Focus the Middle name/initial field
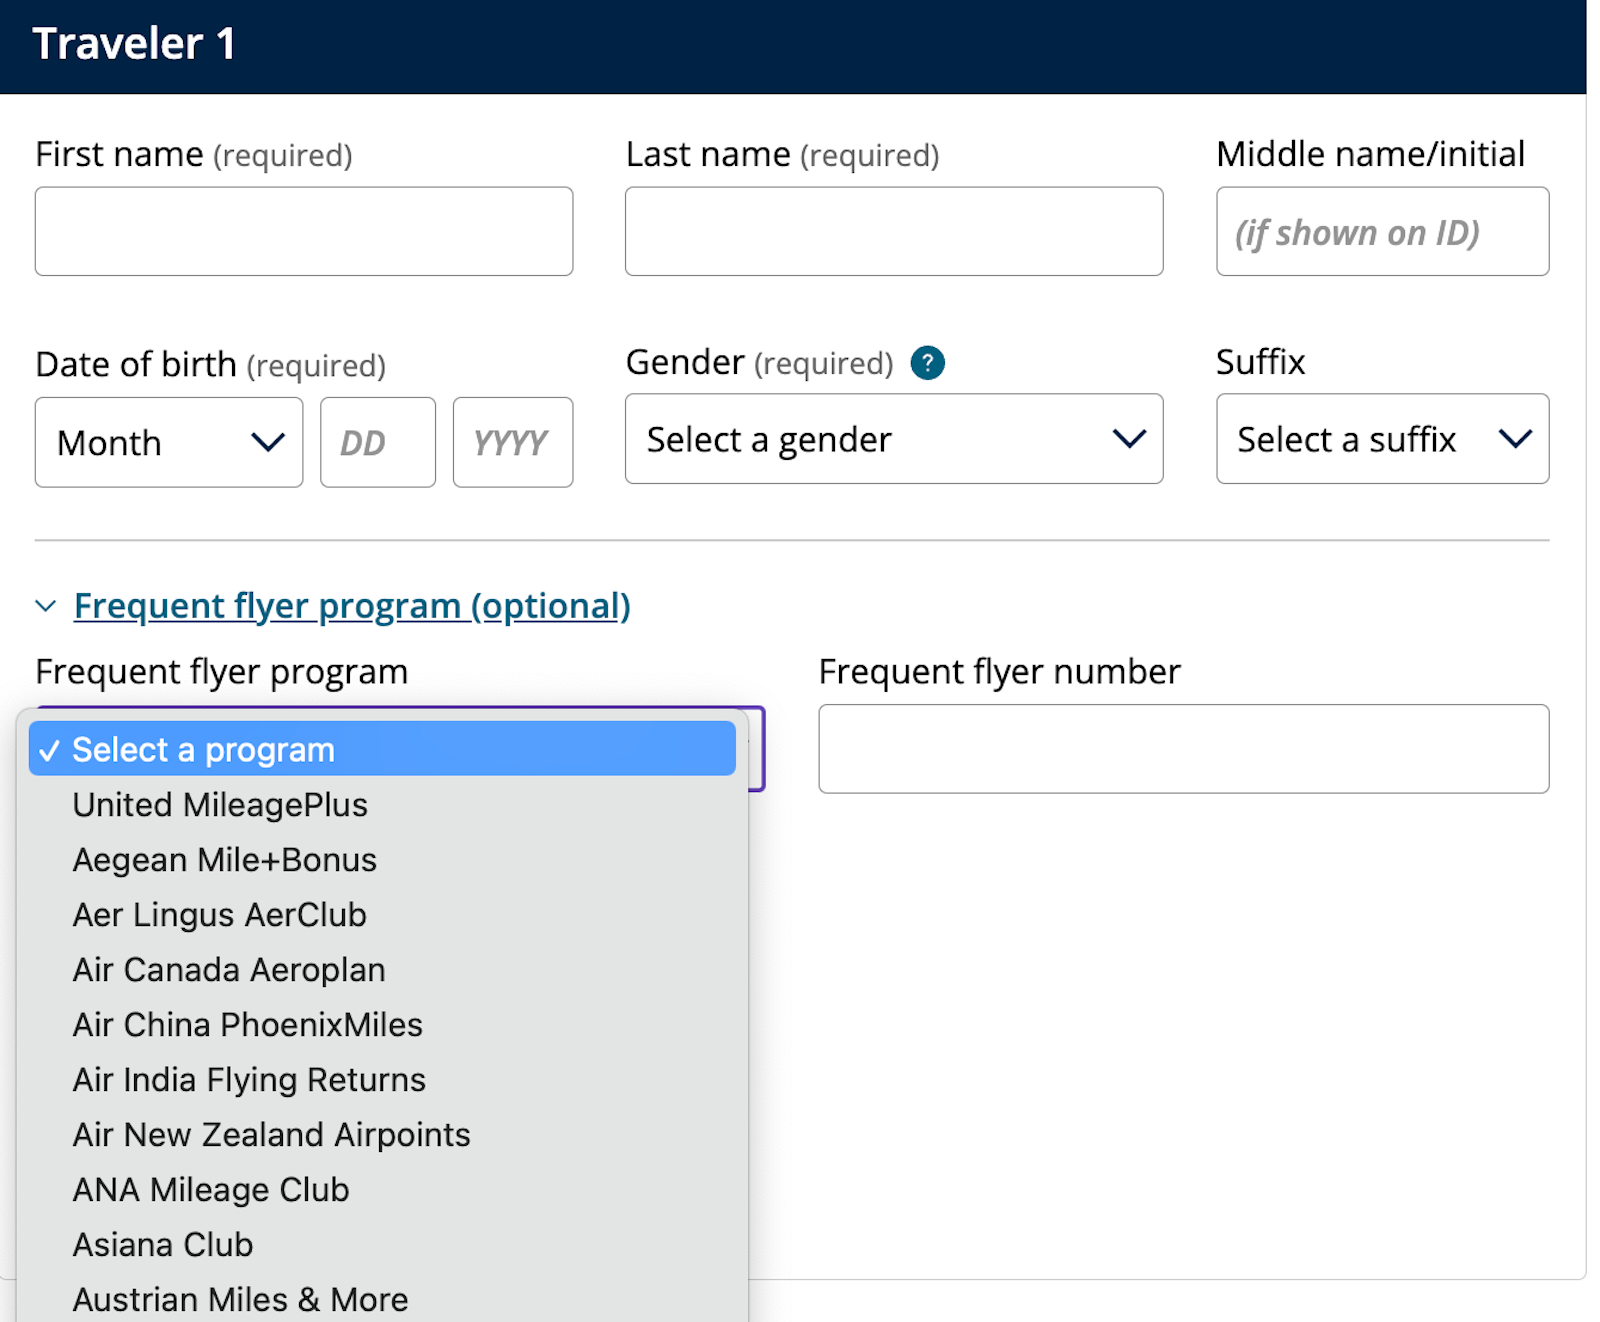 (x=1382, y=231)
